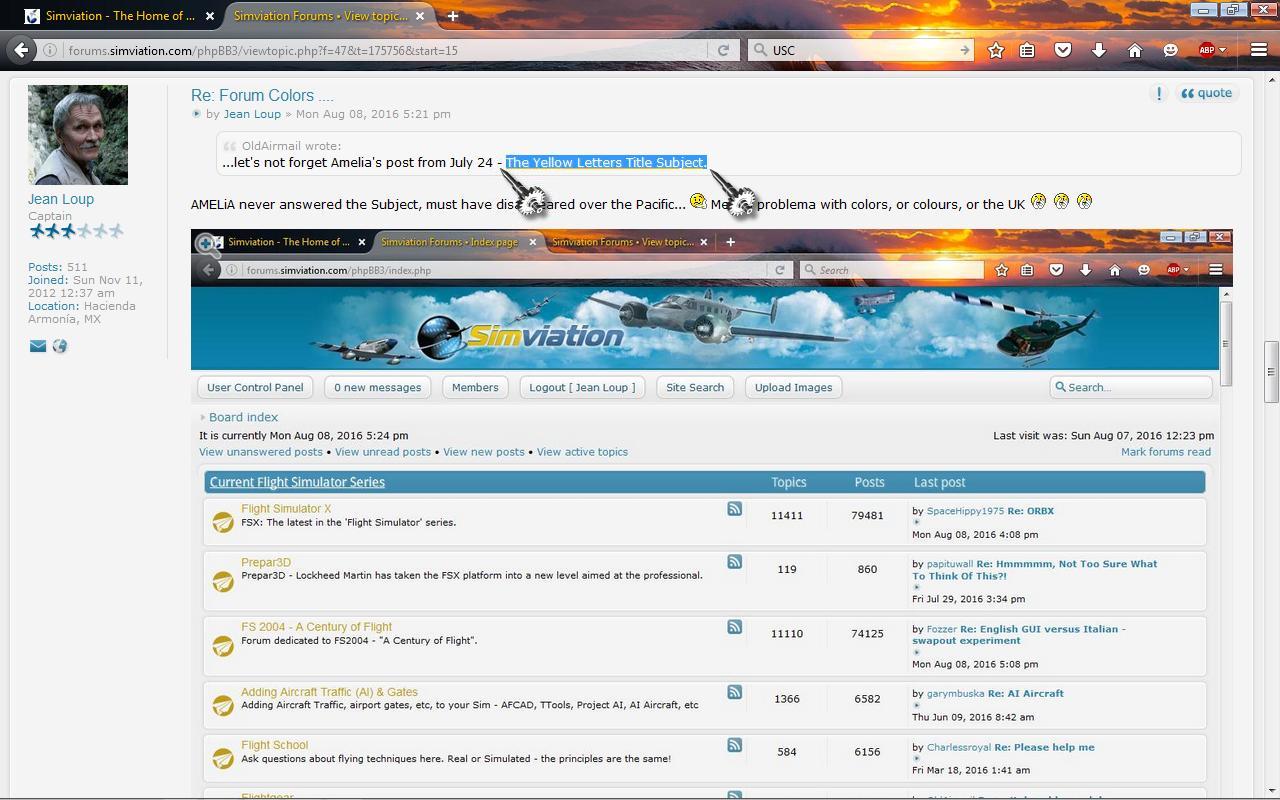This screenshot has height=800, width=1280.
Task: Open a new browser tab
Action: pos(453,16)
